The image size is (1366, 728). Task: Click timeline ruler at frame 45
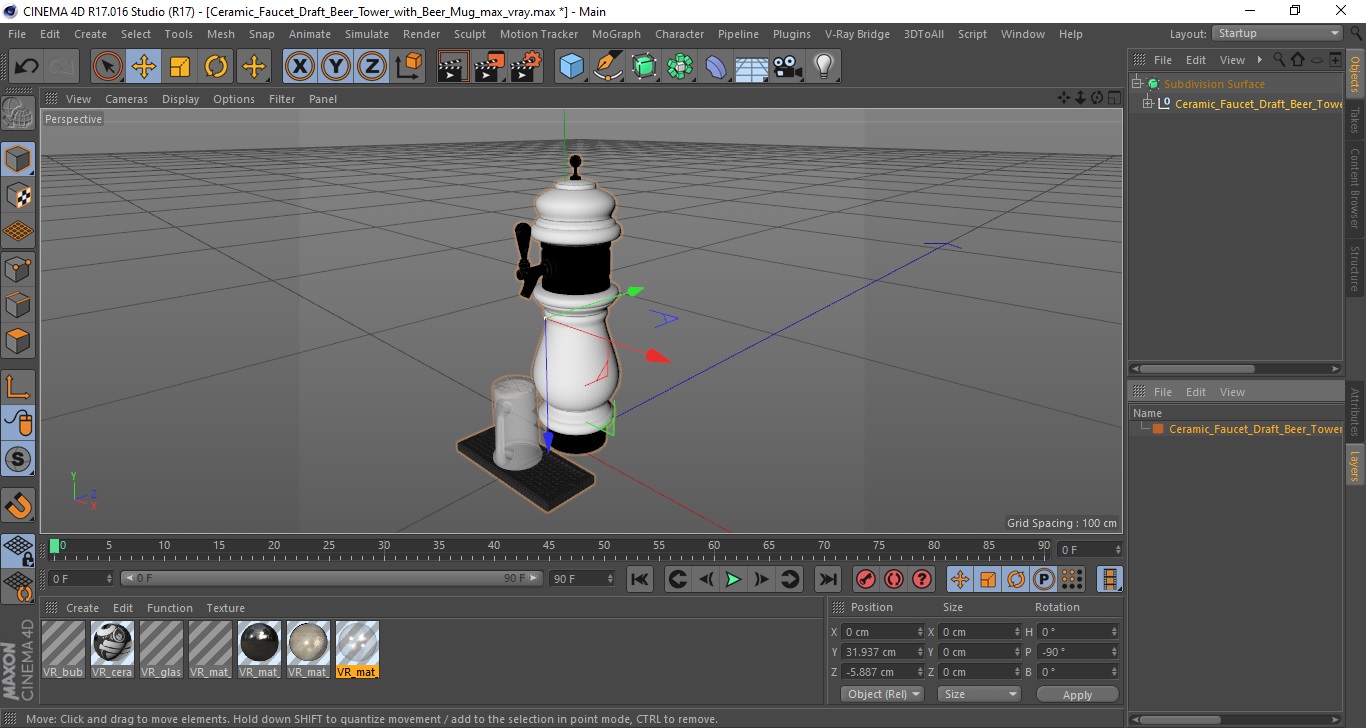point(549,546)
